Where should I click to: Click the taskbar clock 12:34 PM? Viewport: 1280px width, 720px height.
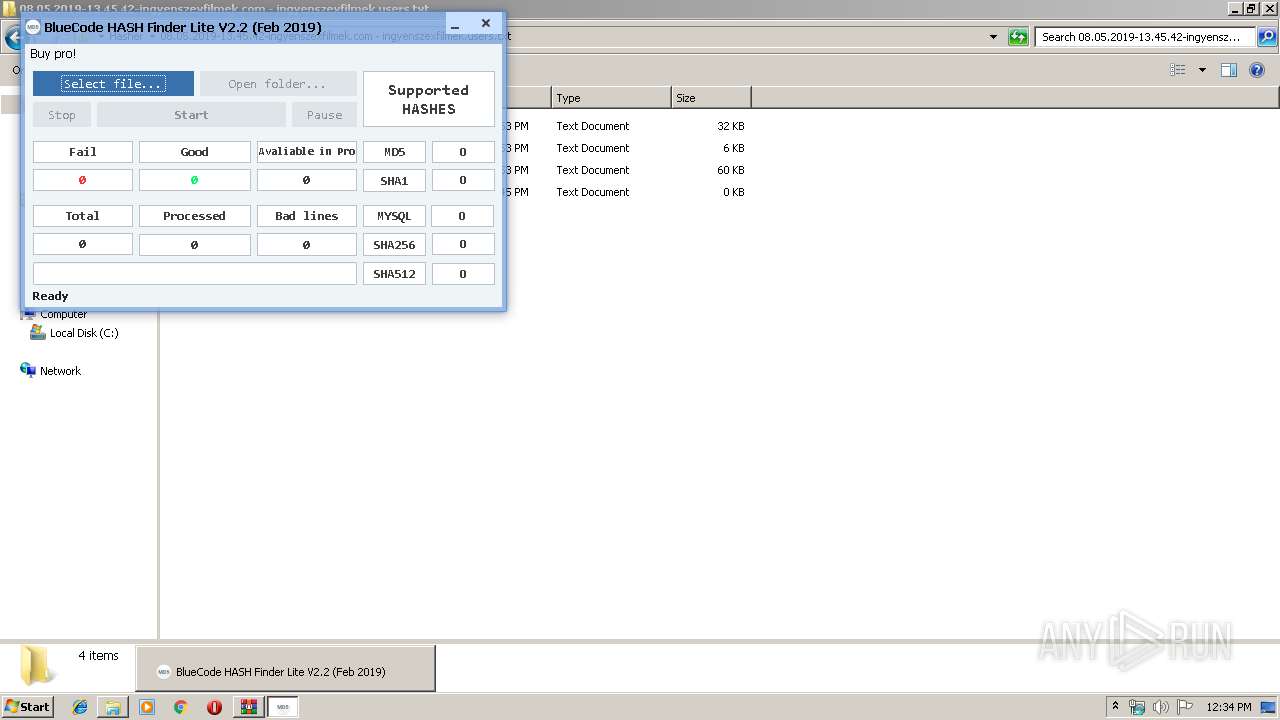click(1229, 707)
